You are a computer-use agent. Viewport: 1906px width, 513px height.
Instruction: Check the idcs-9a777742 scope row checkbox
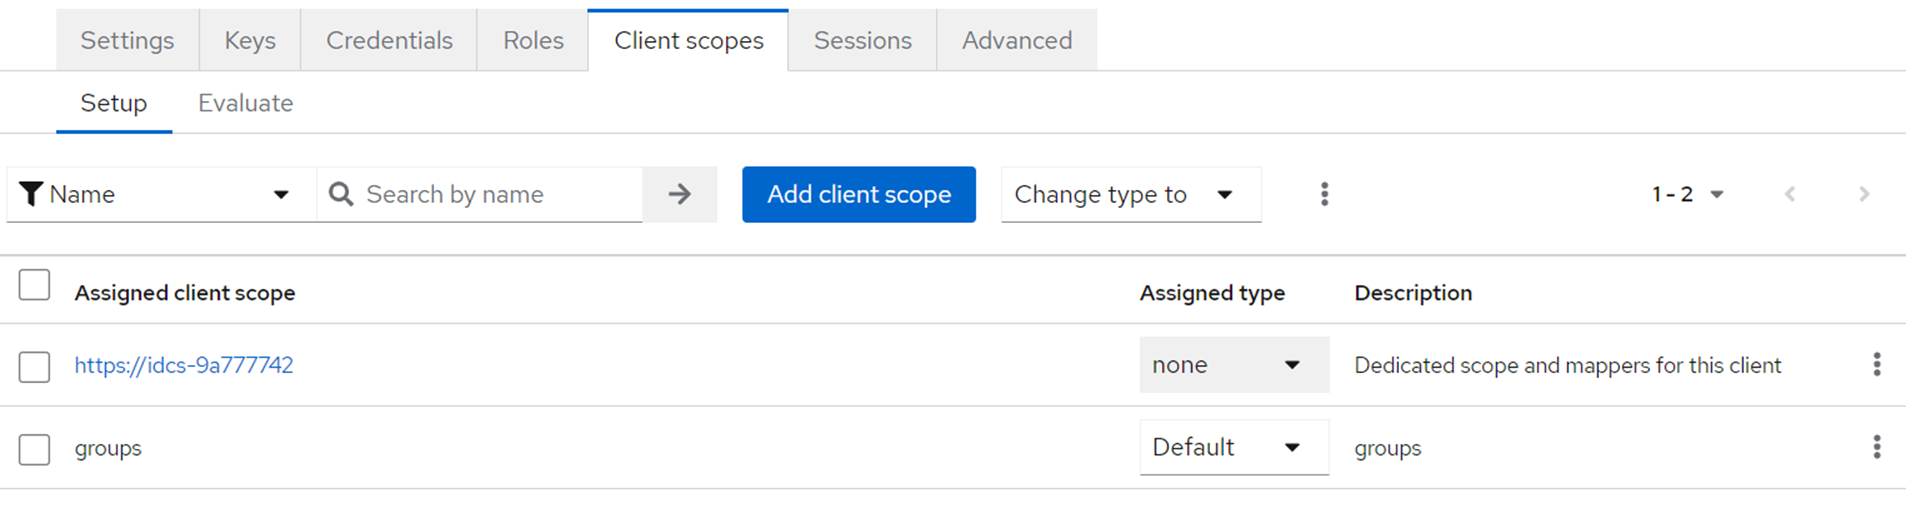(x=34, y=366)
